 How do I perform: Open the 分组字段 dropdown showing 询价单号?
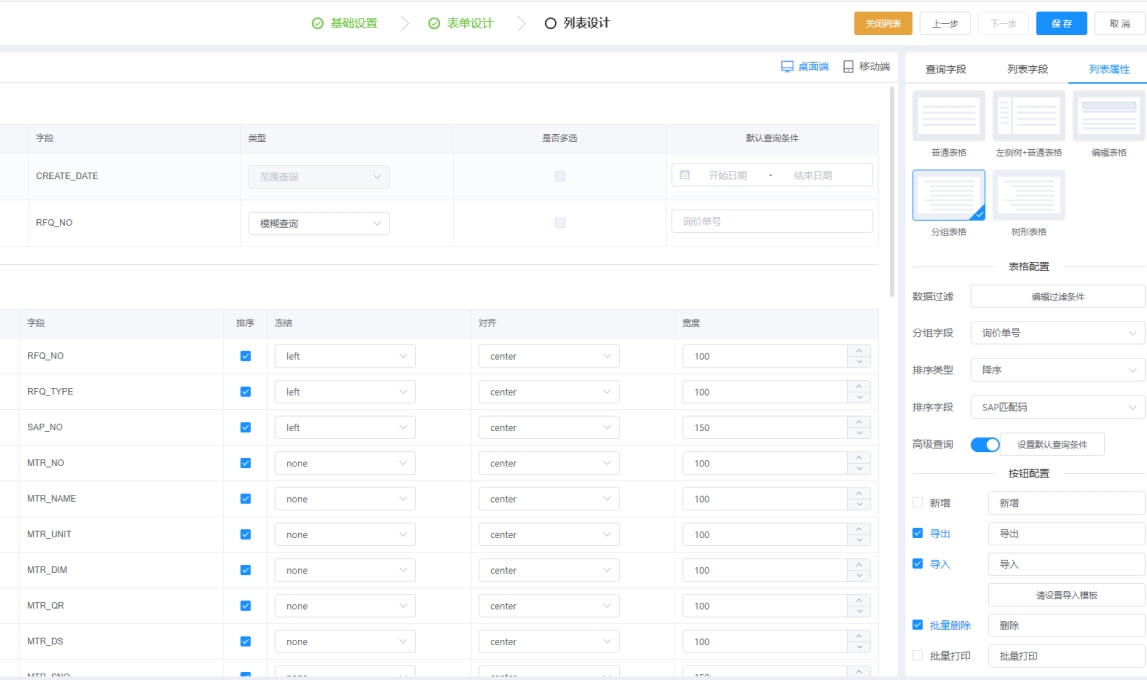(1057, 333)
